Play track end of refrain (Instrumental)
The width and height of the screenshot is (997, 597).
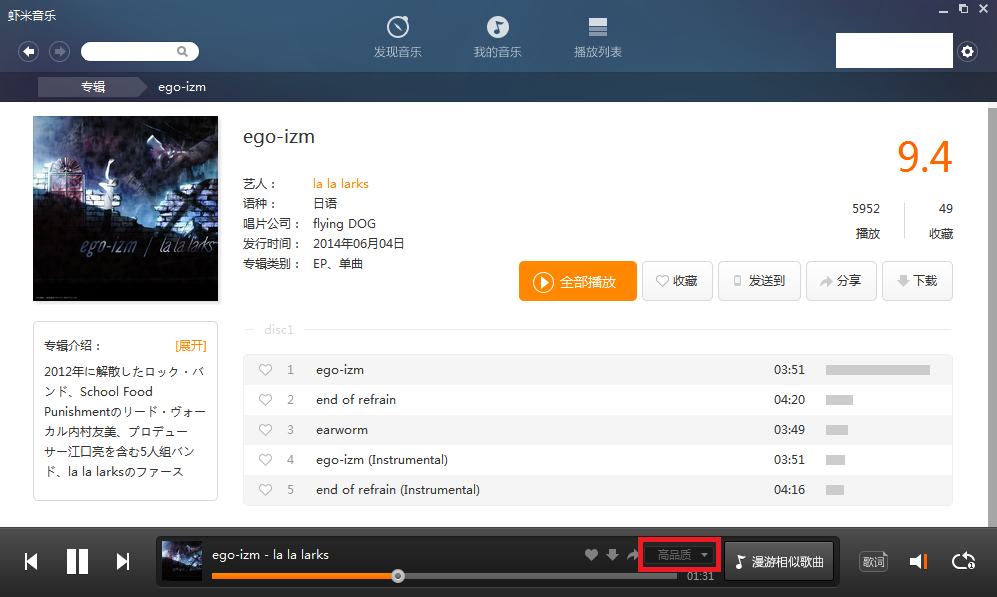(398, 490)
